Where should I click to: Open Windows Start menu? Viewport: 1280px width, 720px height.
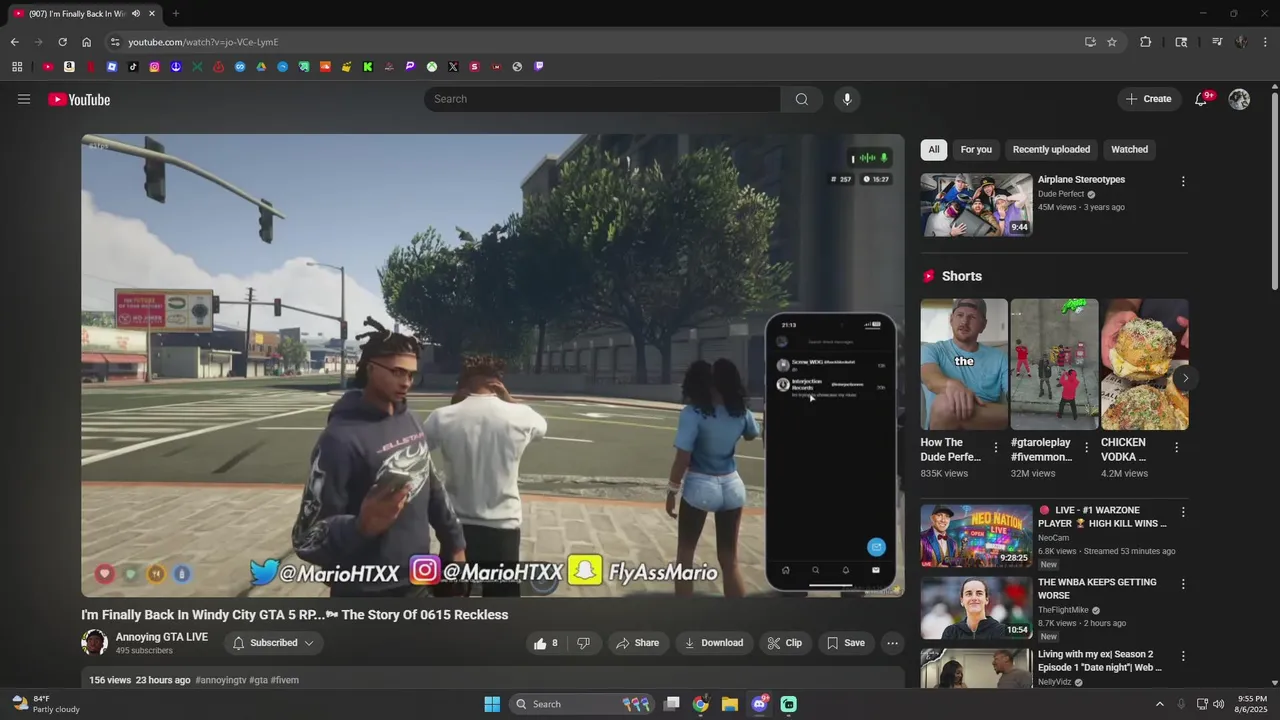492,704
